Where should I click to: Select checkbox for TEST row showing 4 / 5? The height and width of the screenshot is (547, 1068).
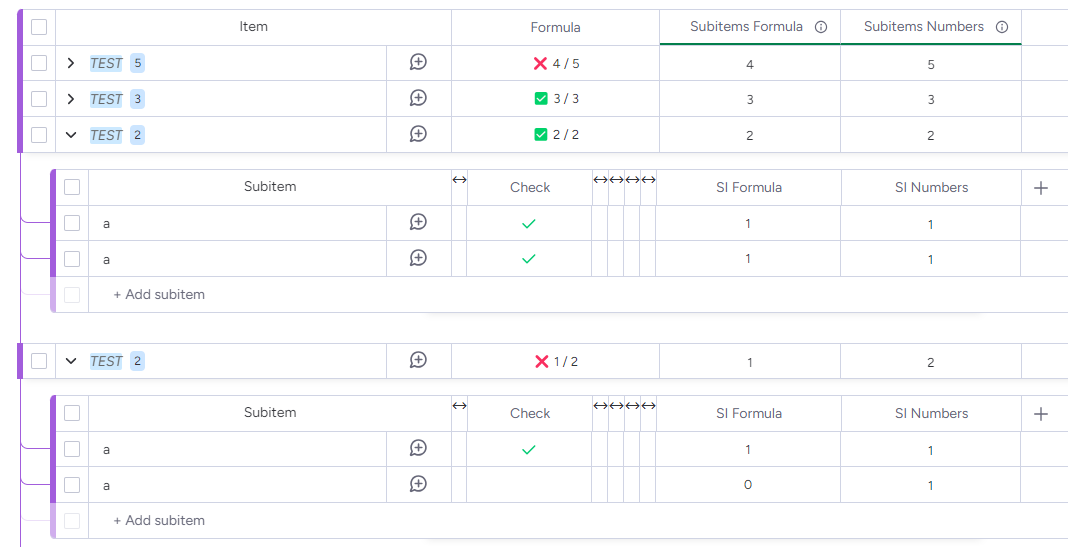coord(39,63)
